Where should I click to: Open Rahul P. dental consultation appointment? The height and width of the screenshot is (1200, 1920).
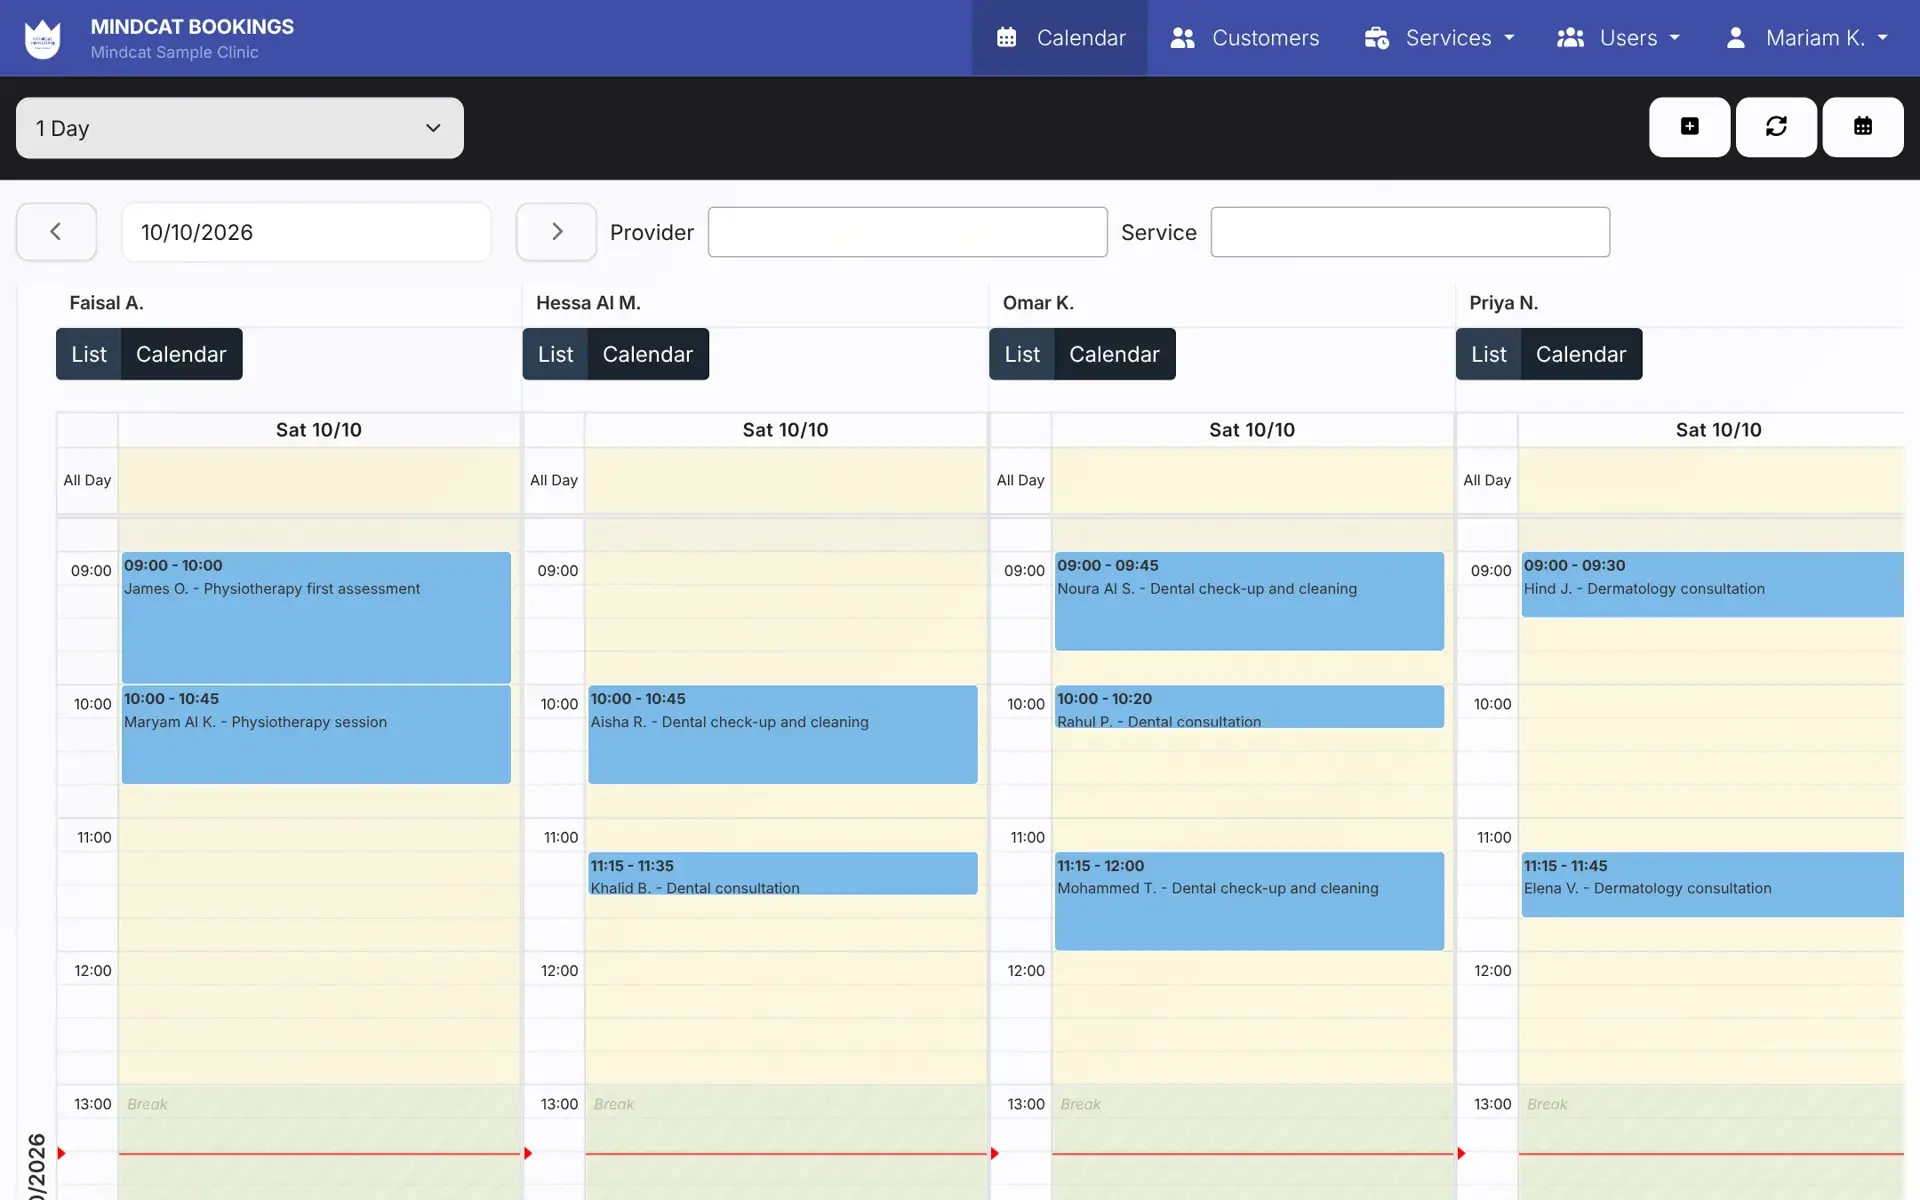point(1249,706)
